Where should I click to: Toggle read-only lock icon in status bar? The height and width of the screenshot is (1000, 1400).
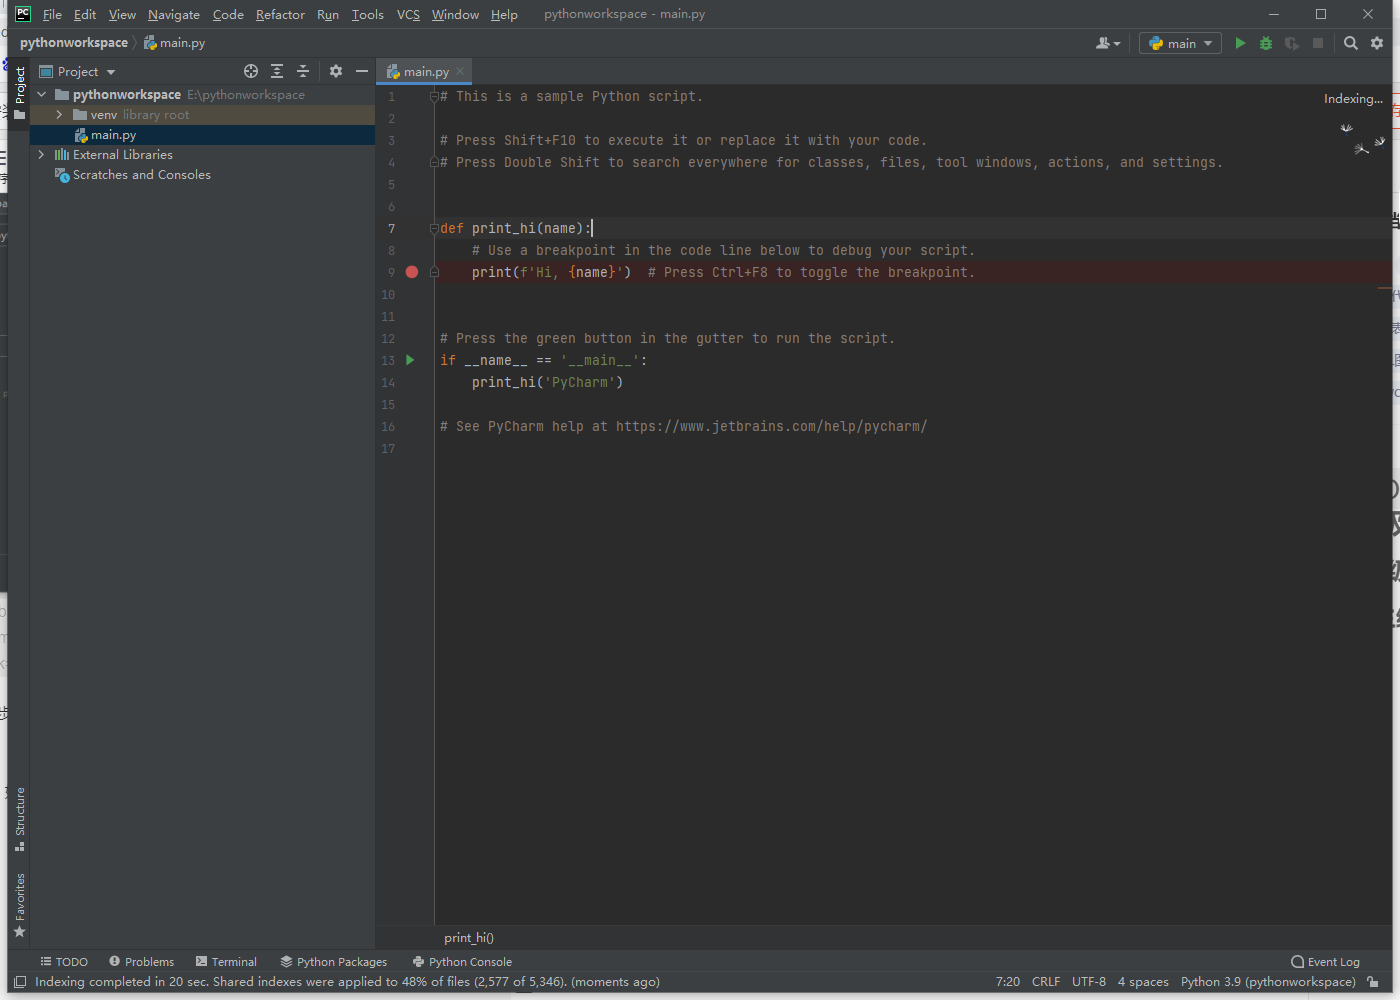tap(1374, 982)
